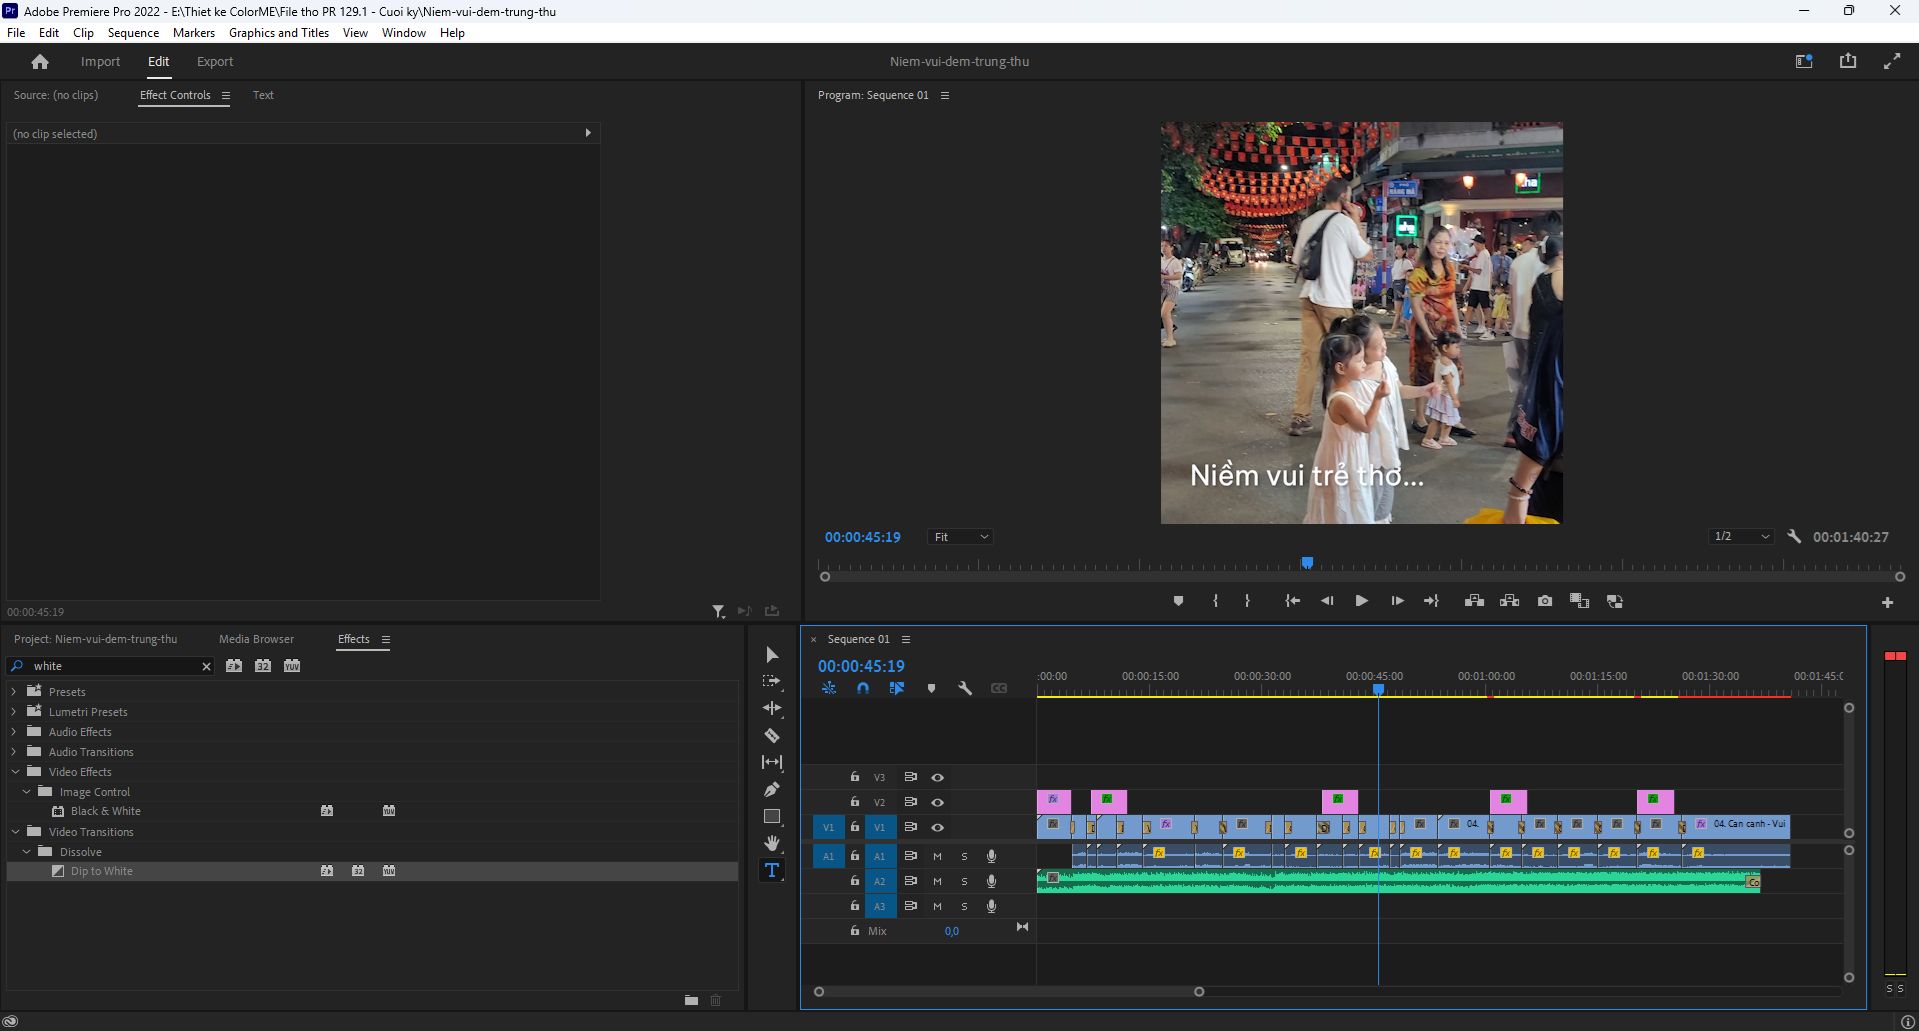
Task: Open the Fit zoom level dropdown
Action: coord(960,537)
